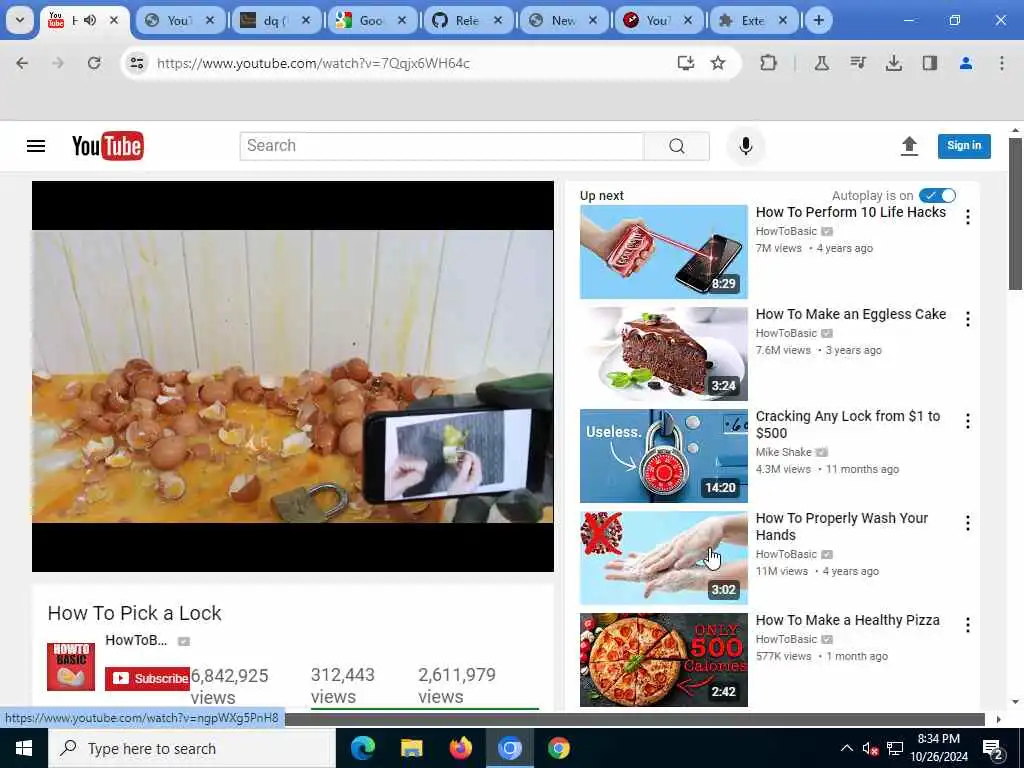Open options for Cracking Any Lock video
The height and width of the screenshot is (768, 1024).
[x=968, y=421]
